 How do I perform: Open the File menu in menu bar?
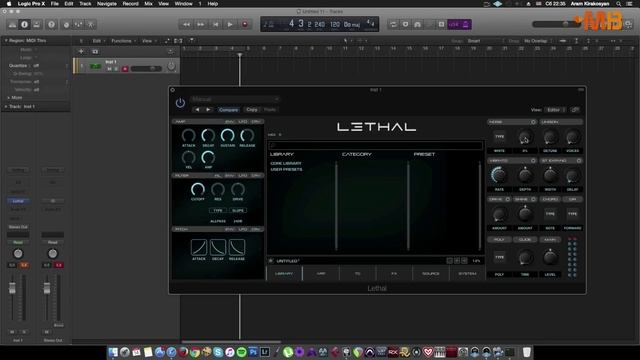pos(54,4)
